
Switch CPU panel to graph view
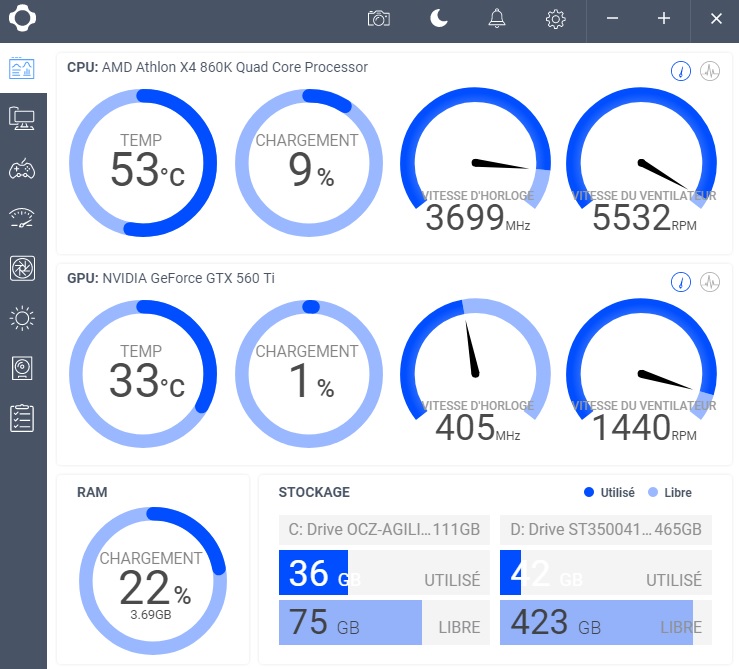710,72
